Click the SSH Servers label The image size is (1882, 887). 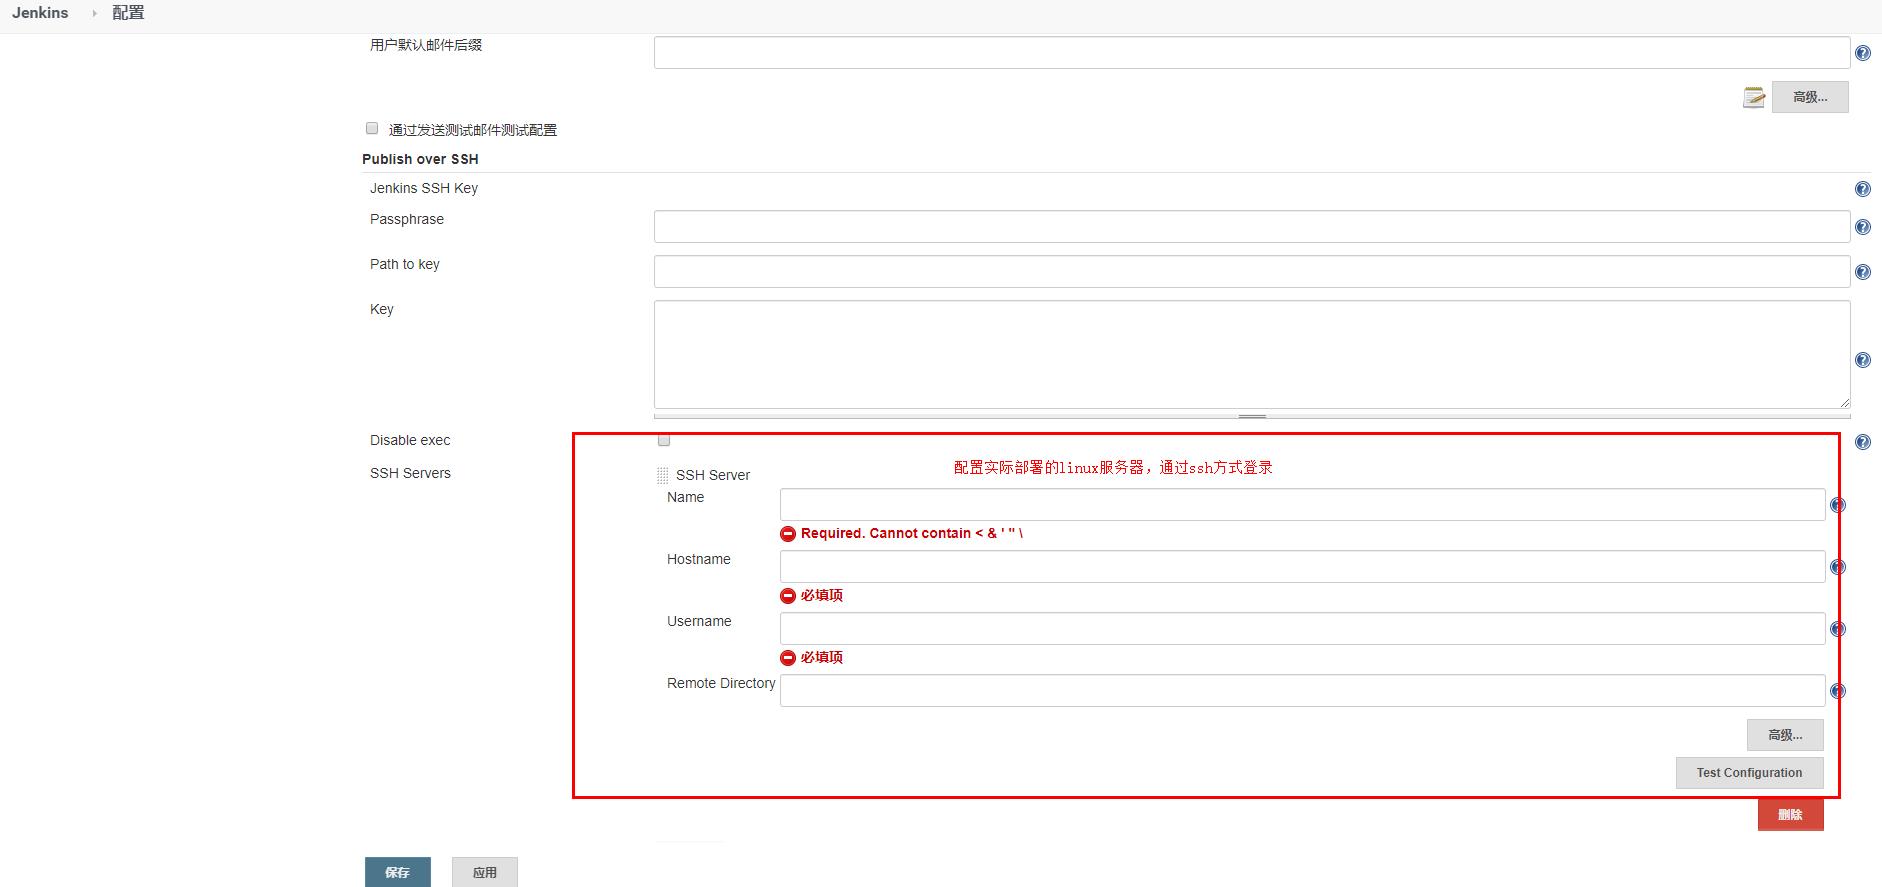(x=410, y=473)
